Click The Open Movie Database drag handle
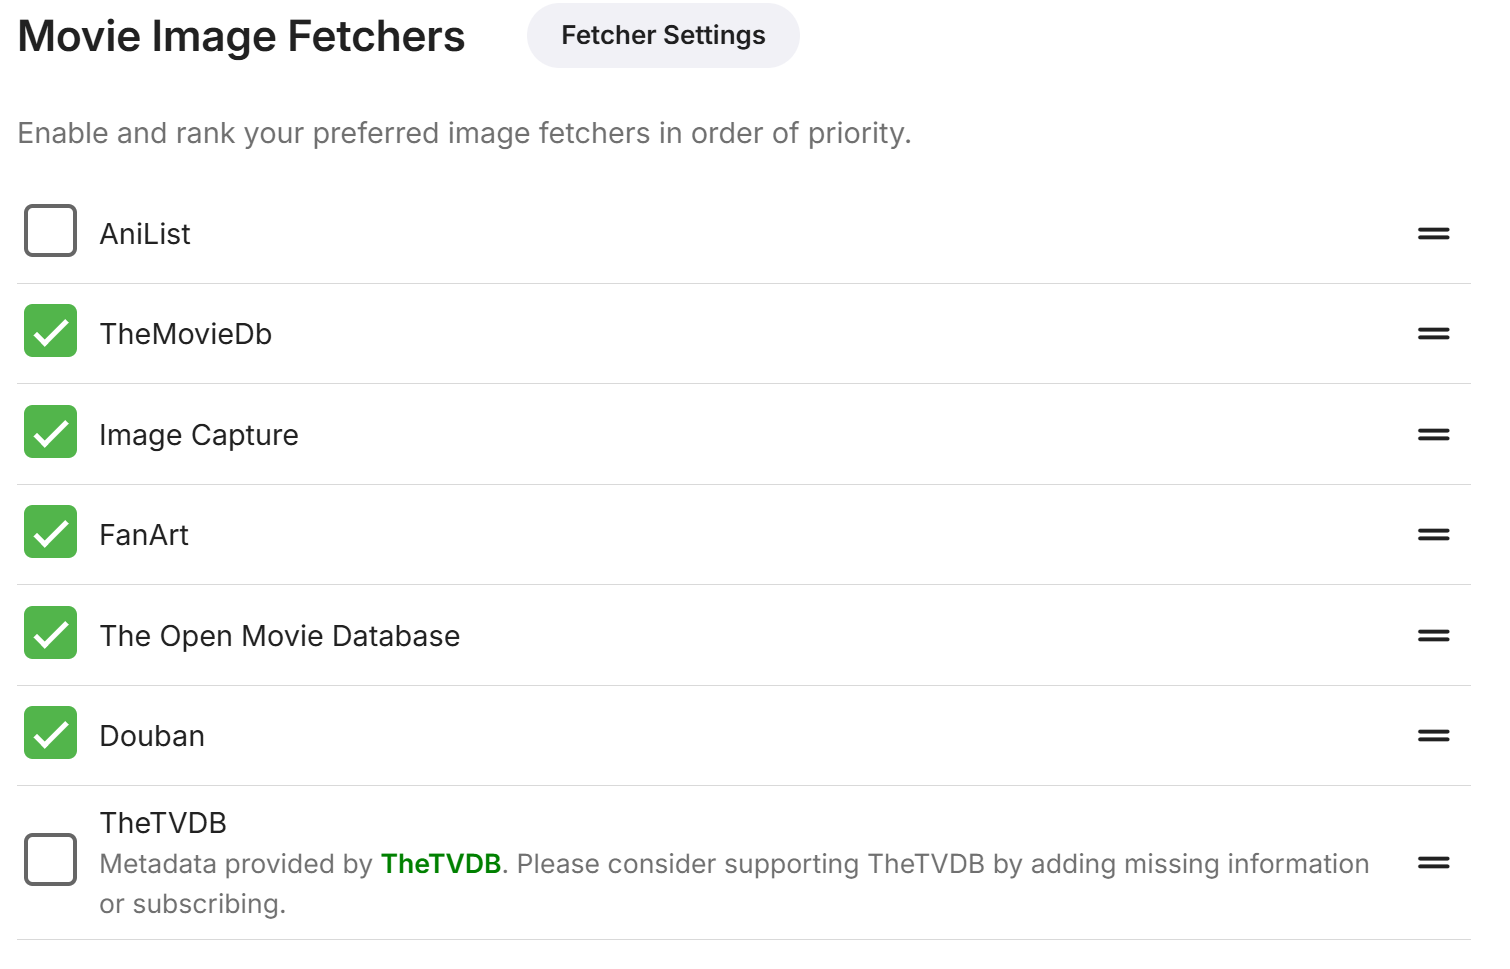Viewport: 1510px width, 969px height. coord(1433,635)
